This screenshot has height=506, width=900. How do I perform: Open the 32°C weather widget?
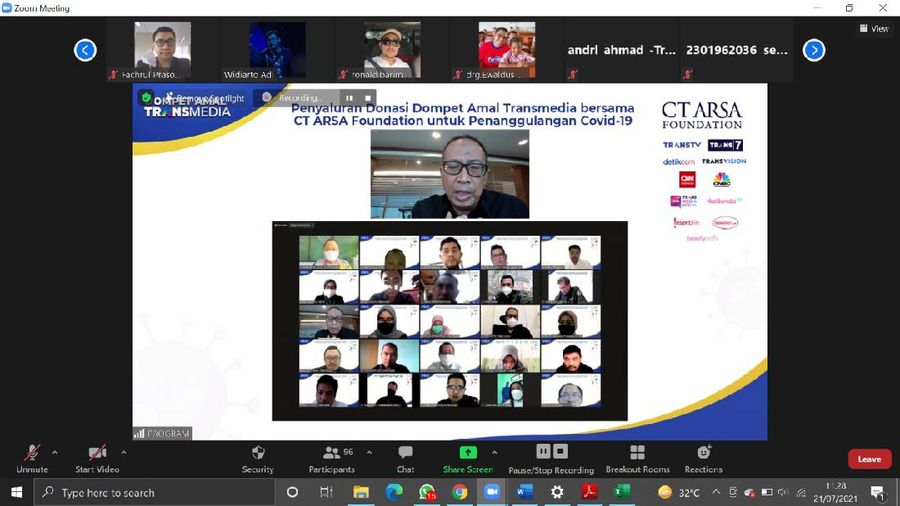click(679, 492)
